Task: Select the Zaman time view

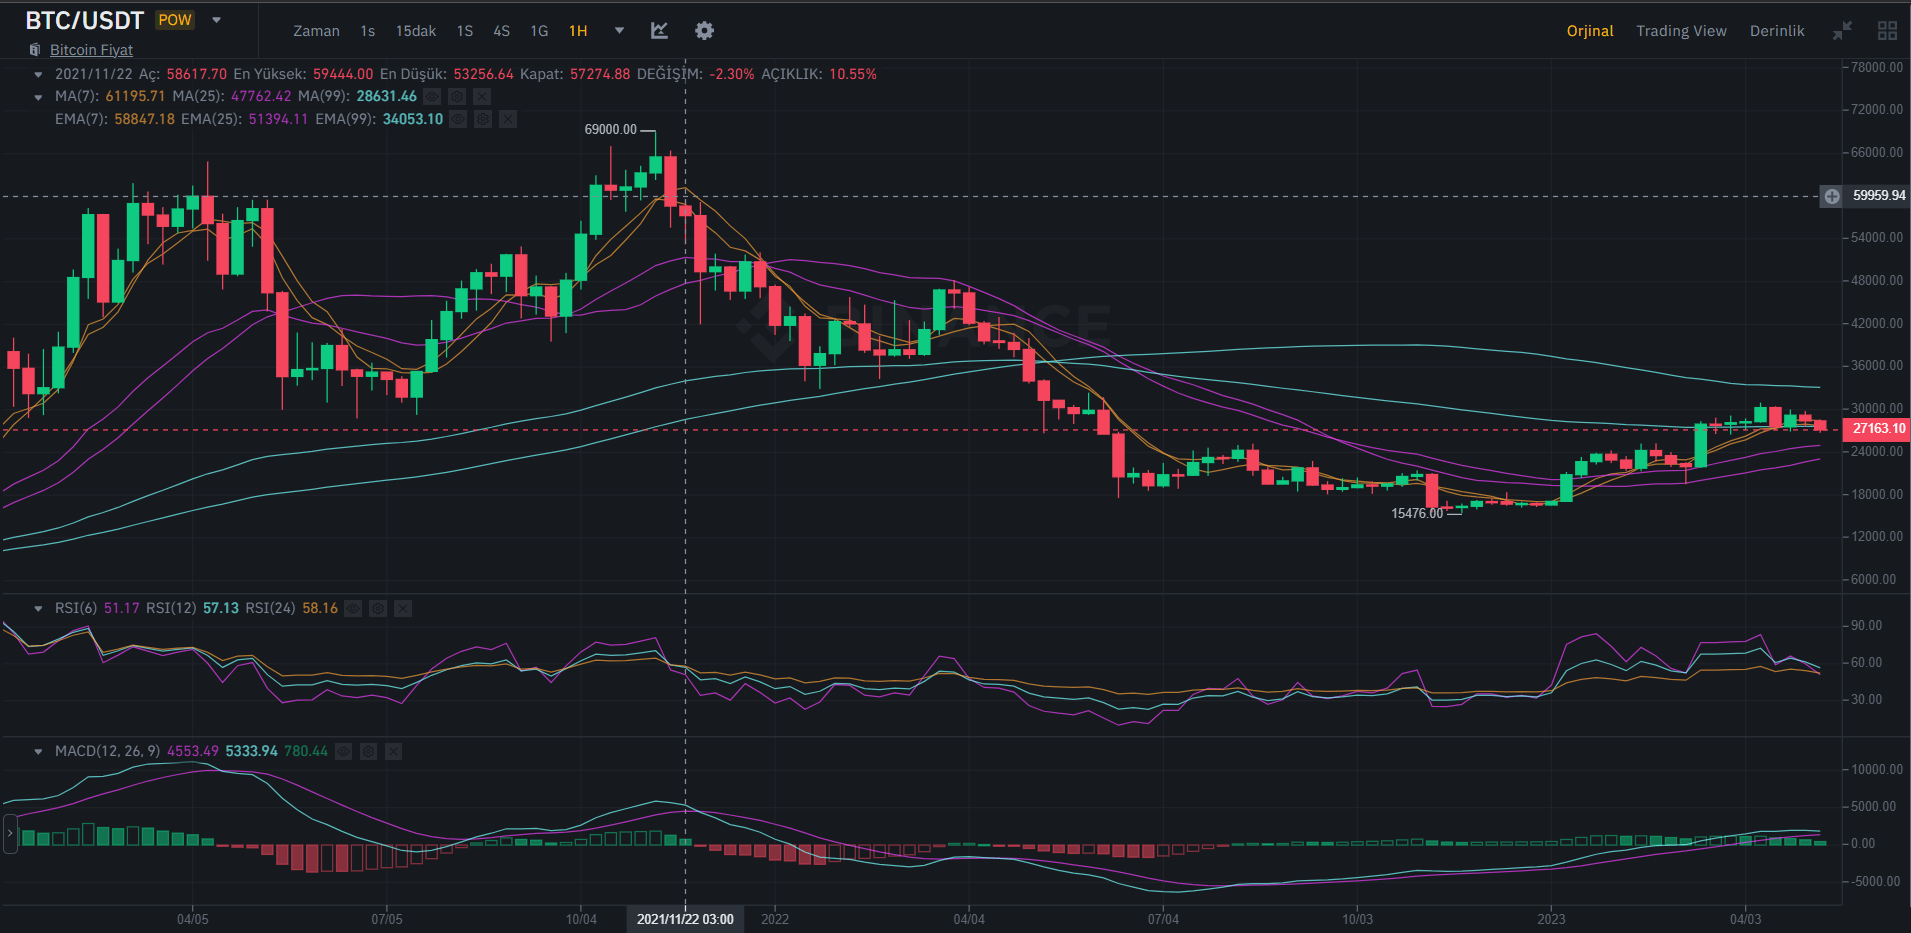Action: (316, 31)
